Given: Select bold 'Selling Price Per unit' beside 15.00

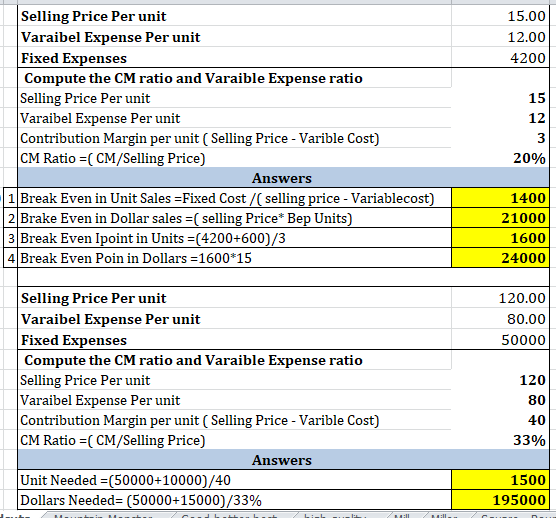Looking at the screenshot, I should point(93,16).
